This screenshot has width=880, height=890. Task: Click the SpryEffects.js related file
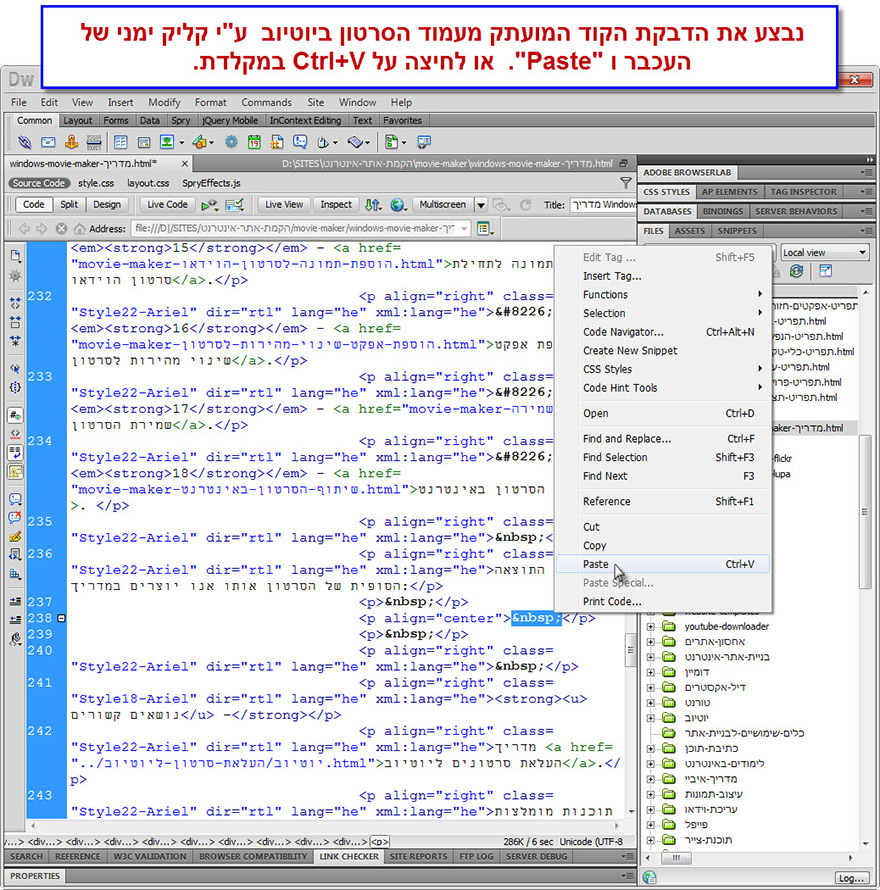pyautogui.click(x=211, y=183)
